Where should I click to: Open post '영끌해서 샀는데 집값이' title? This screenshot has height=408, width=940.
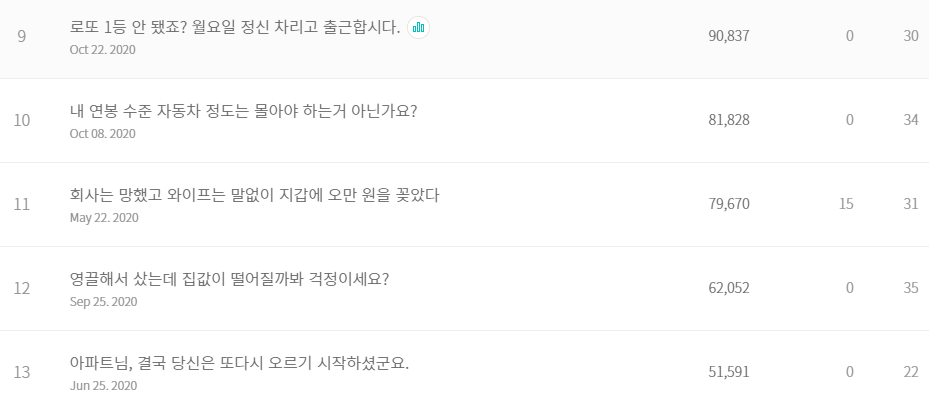229,279
